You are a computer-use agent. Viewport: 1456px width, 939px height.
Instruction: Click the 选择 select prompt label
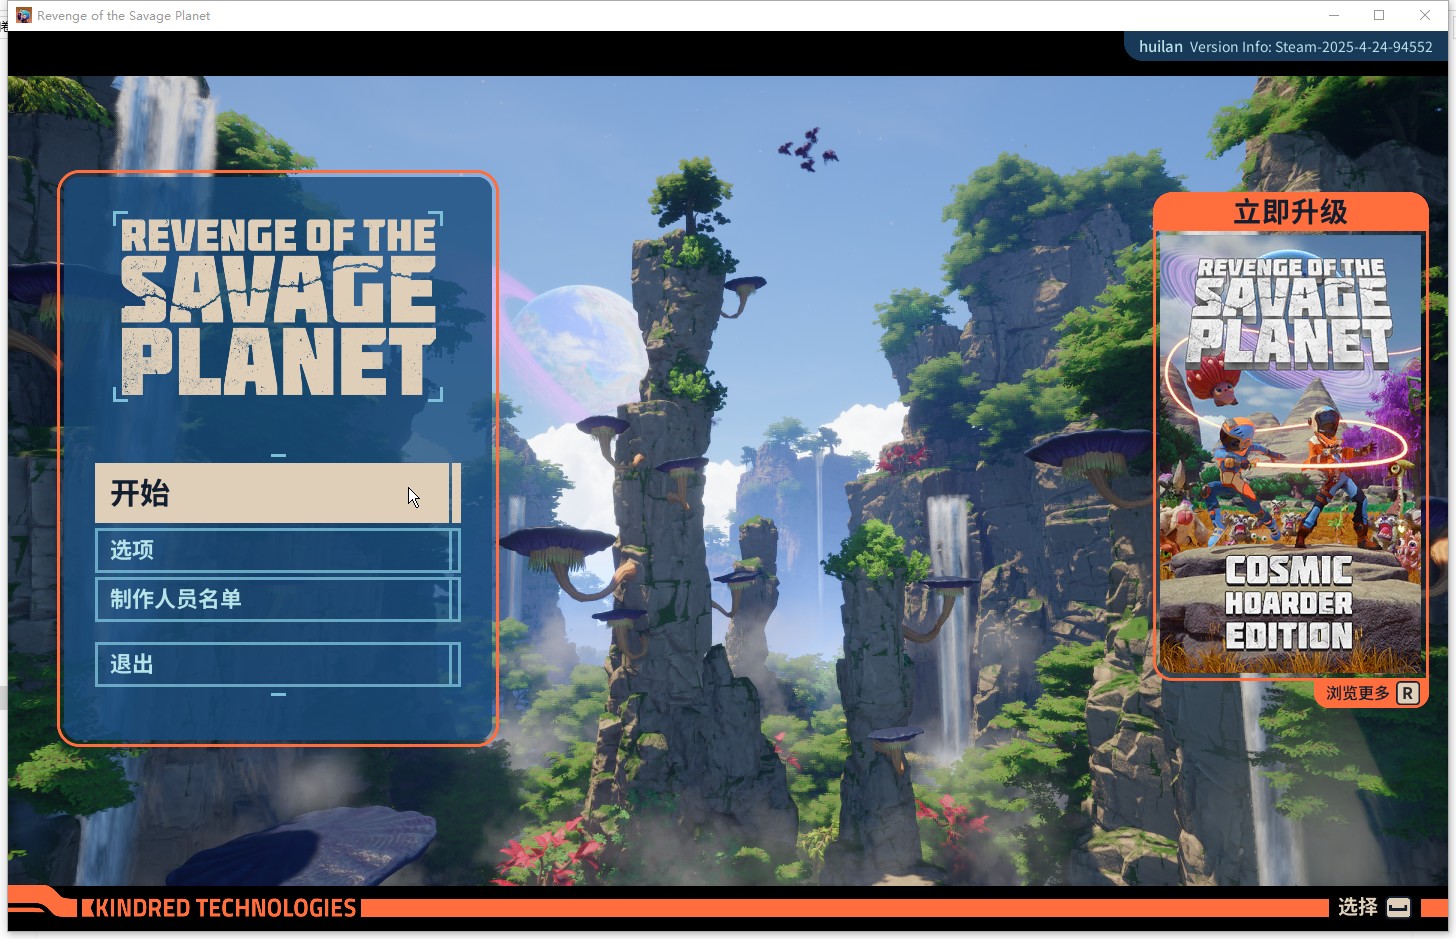1357,907
